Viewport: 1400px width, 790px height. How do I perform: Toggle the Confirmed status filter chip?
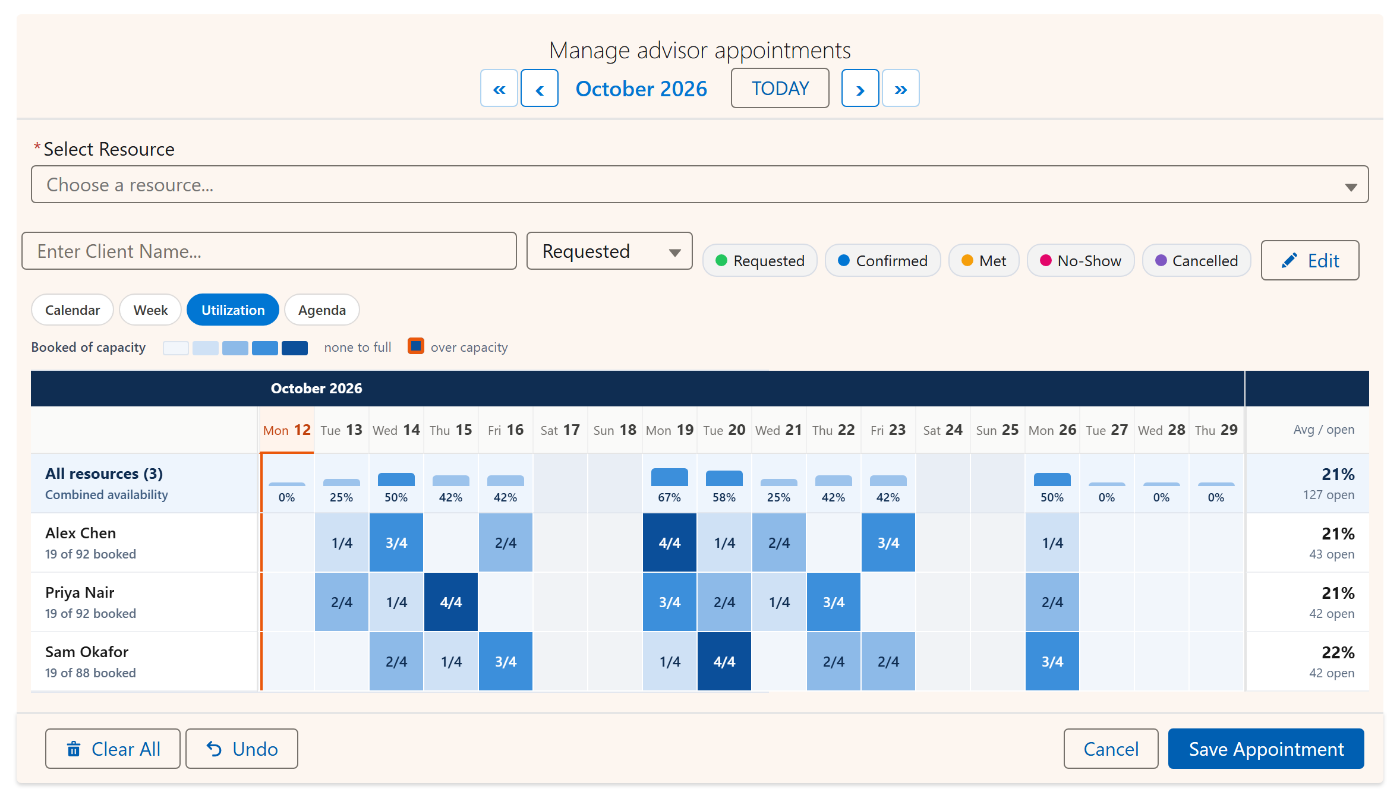tap(883, 261)
